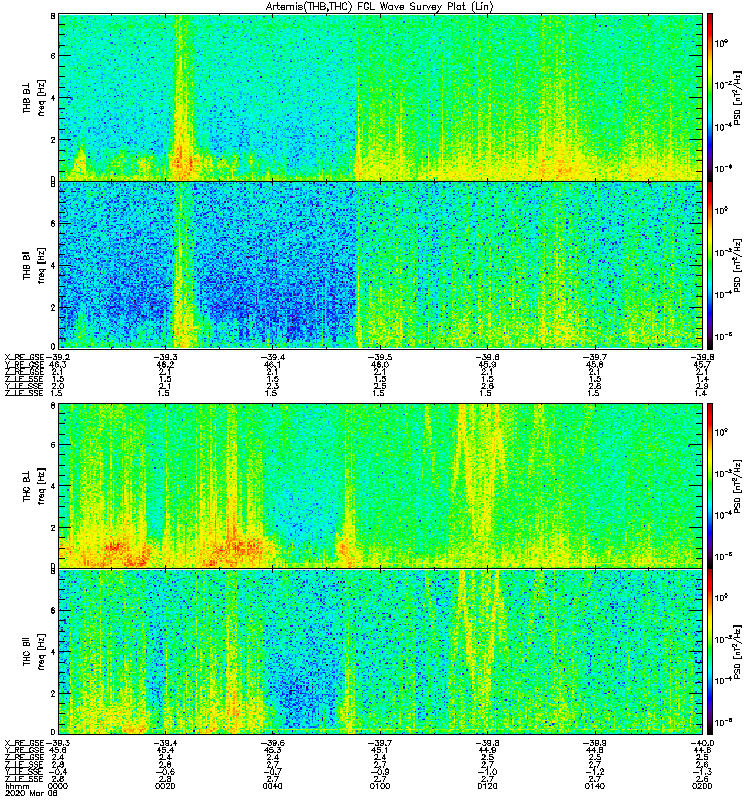Click the -1.3 Y_LE_SSE value
Image resolution: width=750 pixels, height=800 pixels.
click(702, 772)
